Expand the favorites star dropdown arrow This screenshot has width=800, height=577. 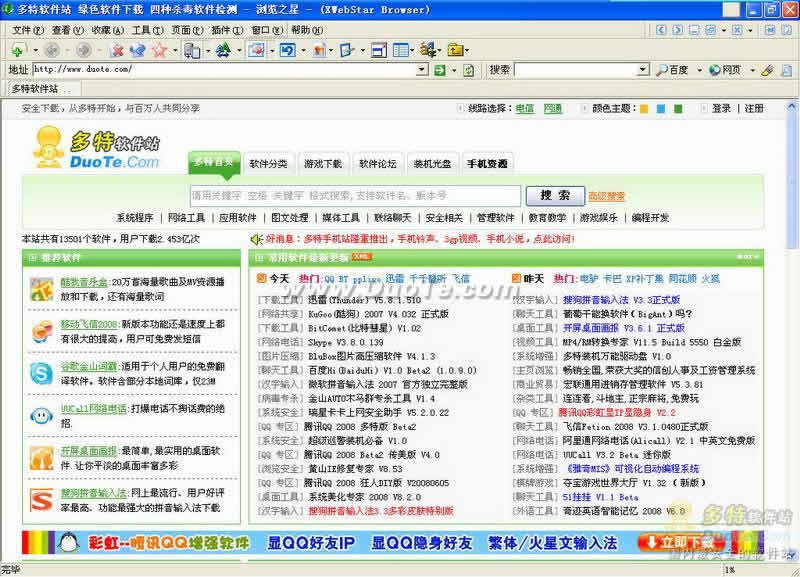click(x=174, y=51)
